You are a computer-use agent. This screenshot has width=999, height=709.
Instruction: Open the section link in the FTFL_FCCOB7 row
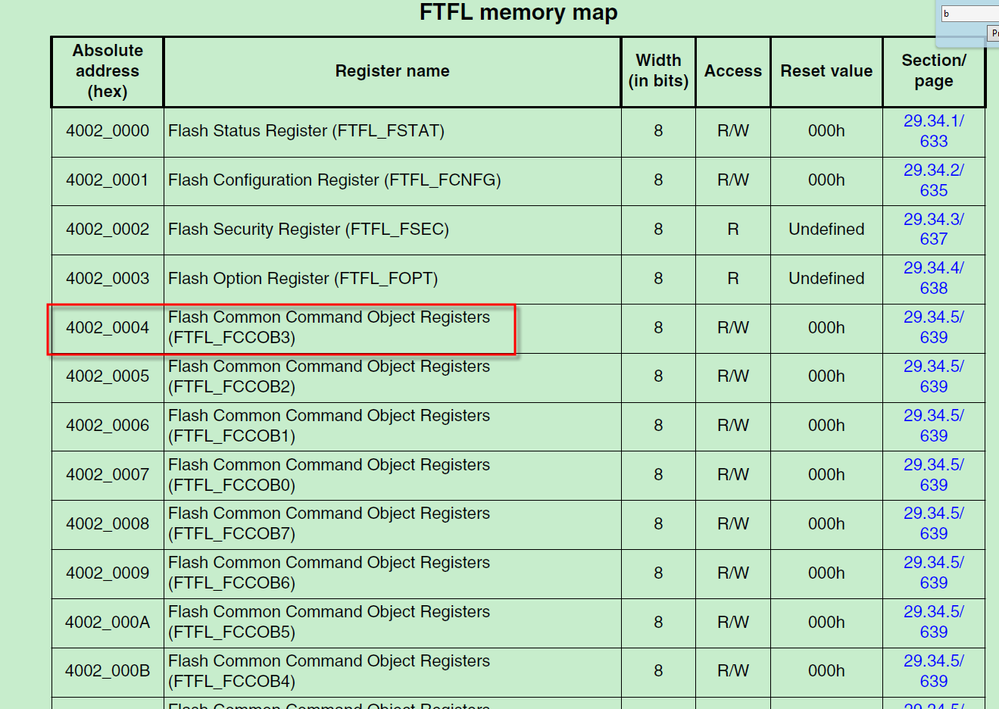point(933,523)
